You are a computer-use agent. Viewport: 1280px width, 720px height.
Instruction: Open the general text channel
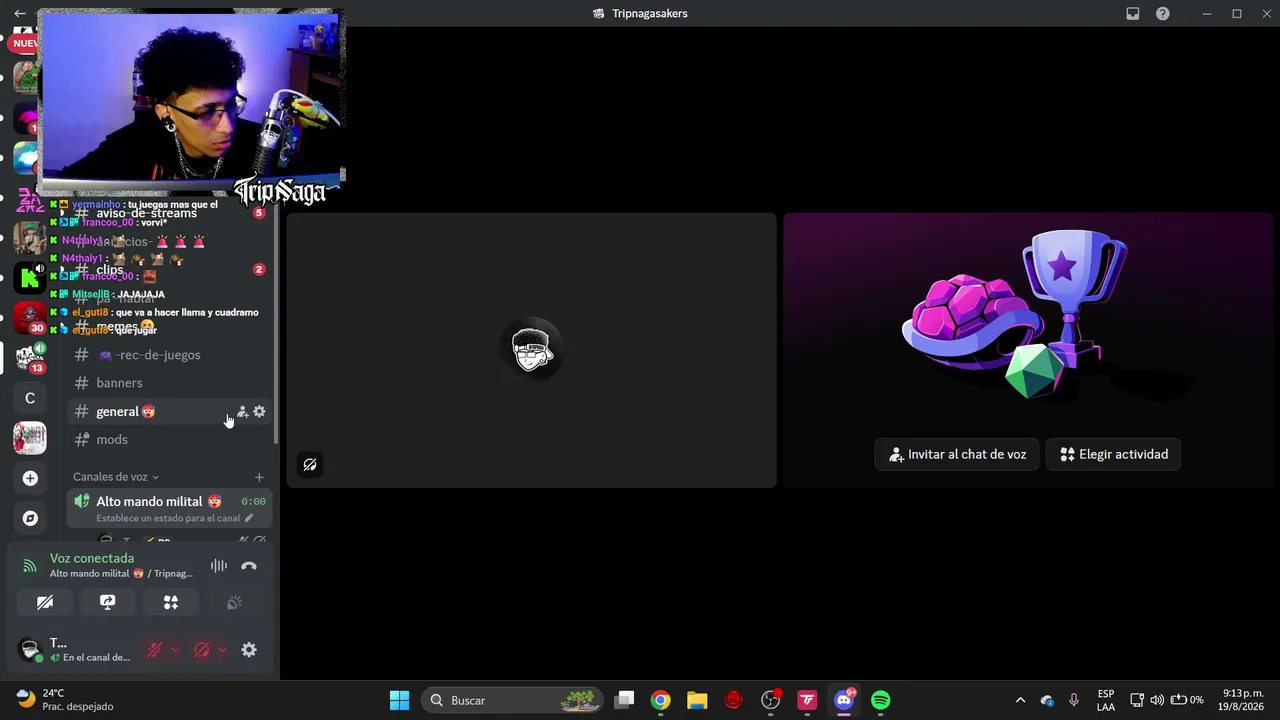[170, 411]
